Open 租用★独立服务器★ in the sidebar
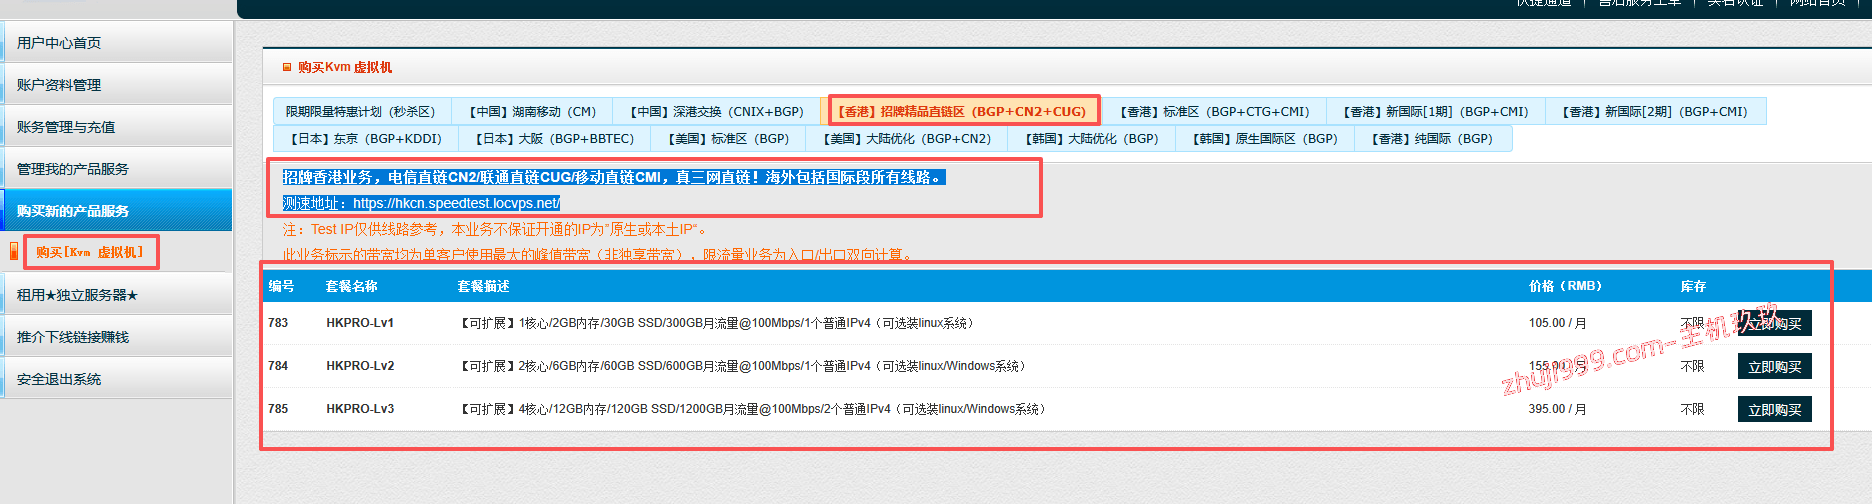 pos(77,295)
